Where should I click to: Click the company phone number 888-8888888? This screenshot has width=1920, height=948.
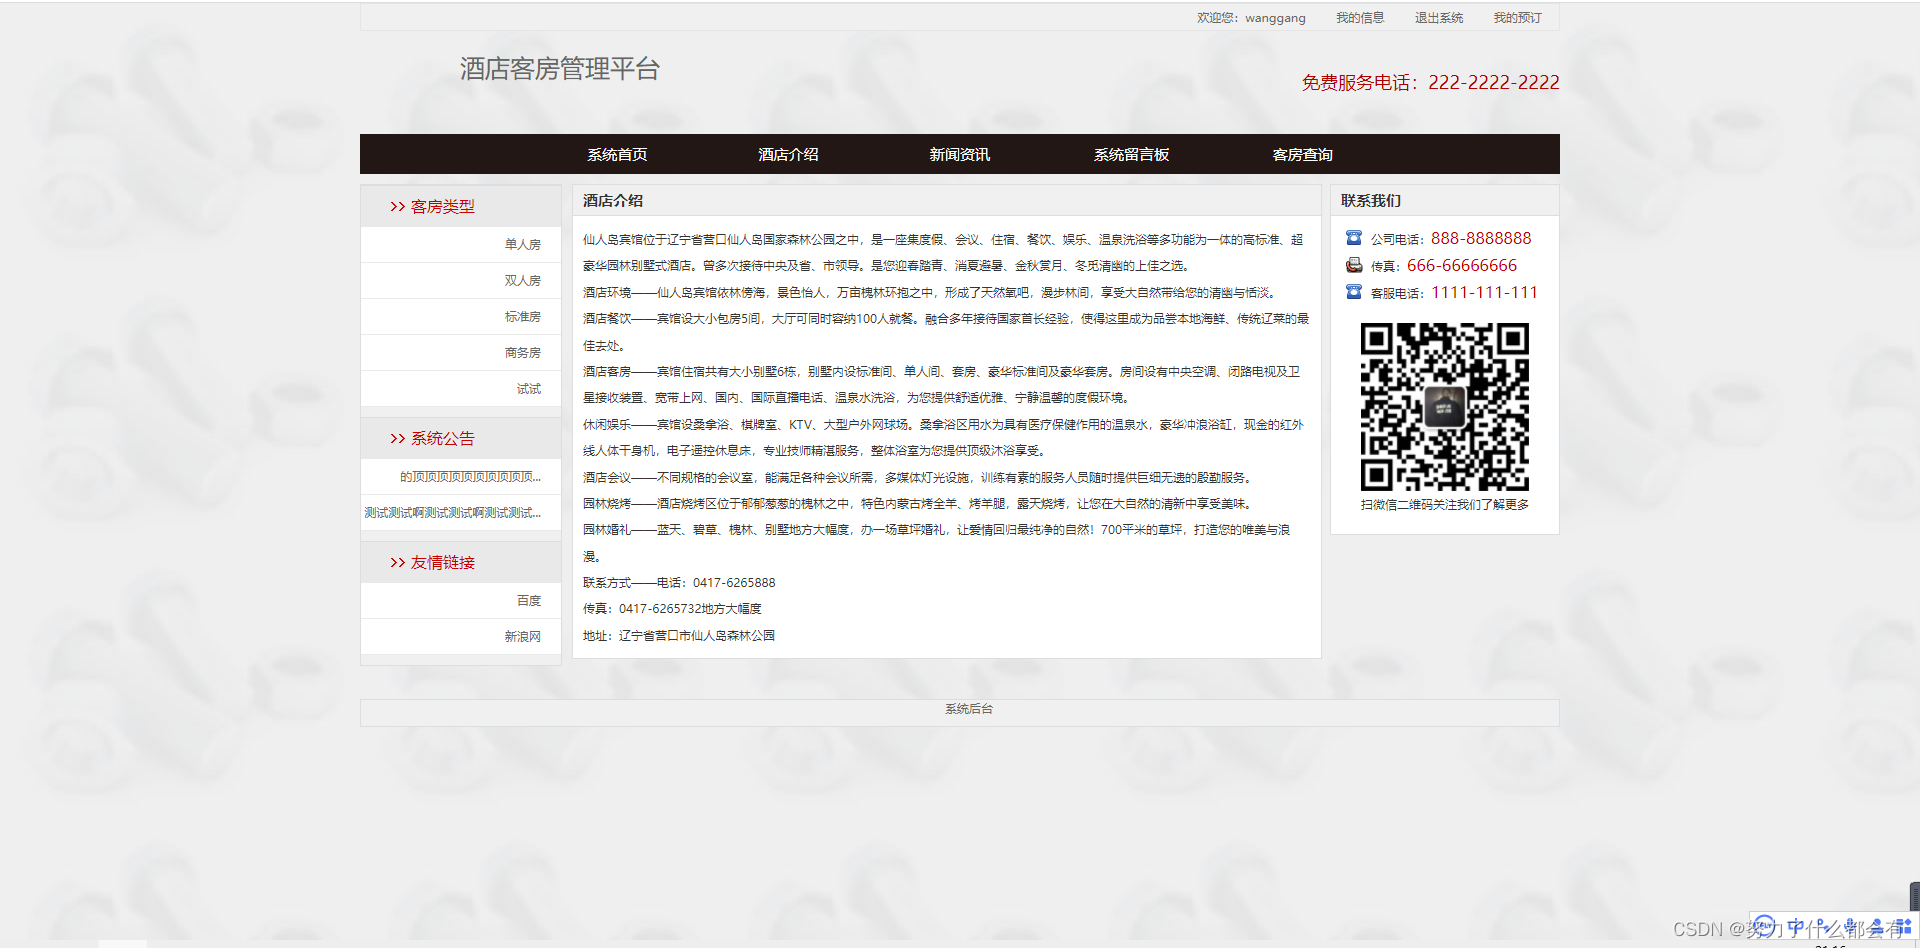[1481, 238]
